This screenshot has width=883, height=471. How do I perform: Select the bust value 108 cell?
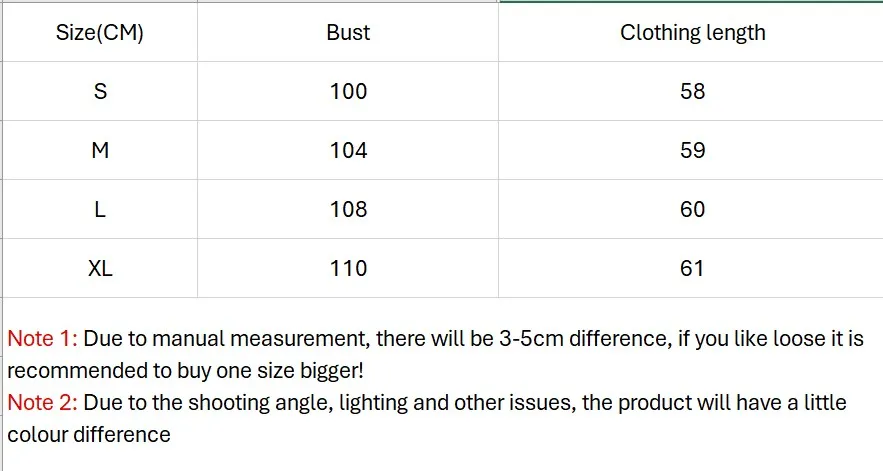point(348,210)
